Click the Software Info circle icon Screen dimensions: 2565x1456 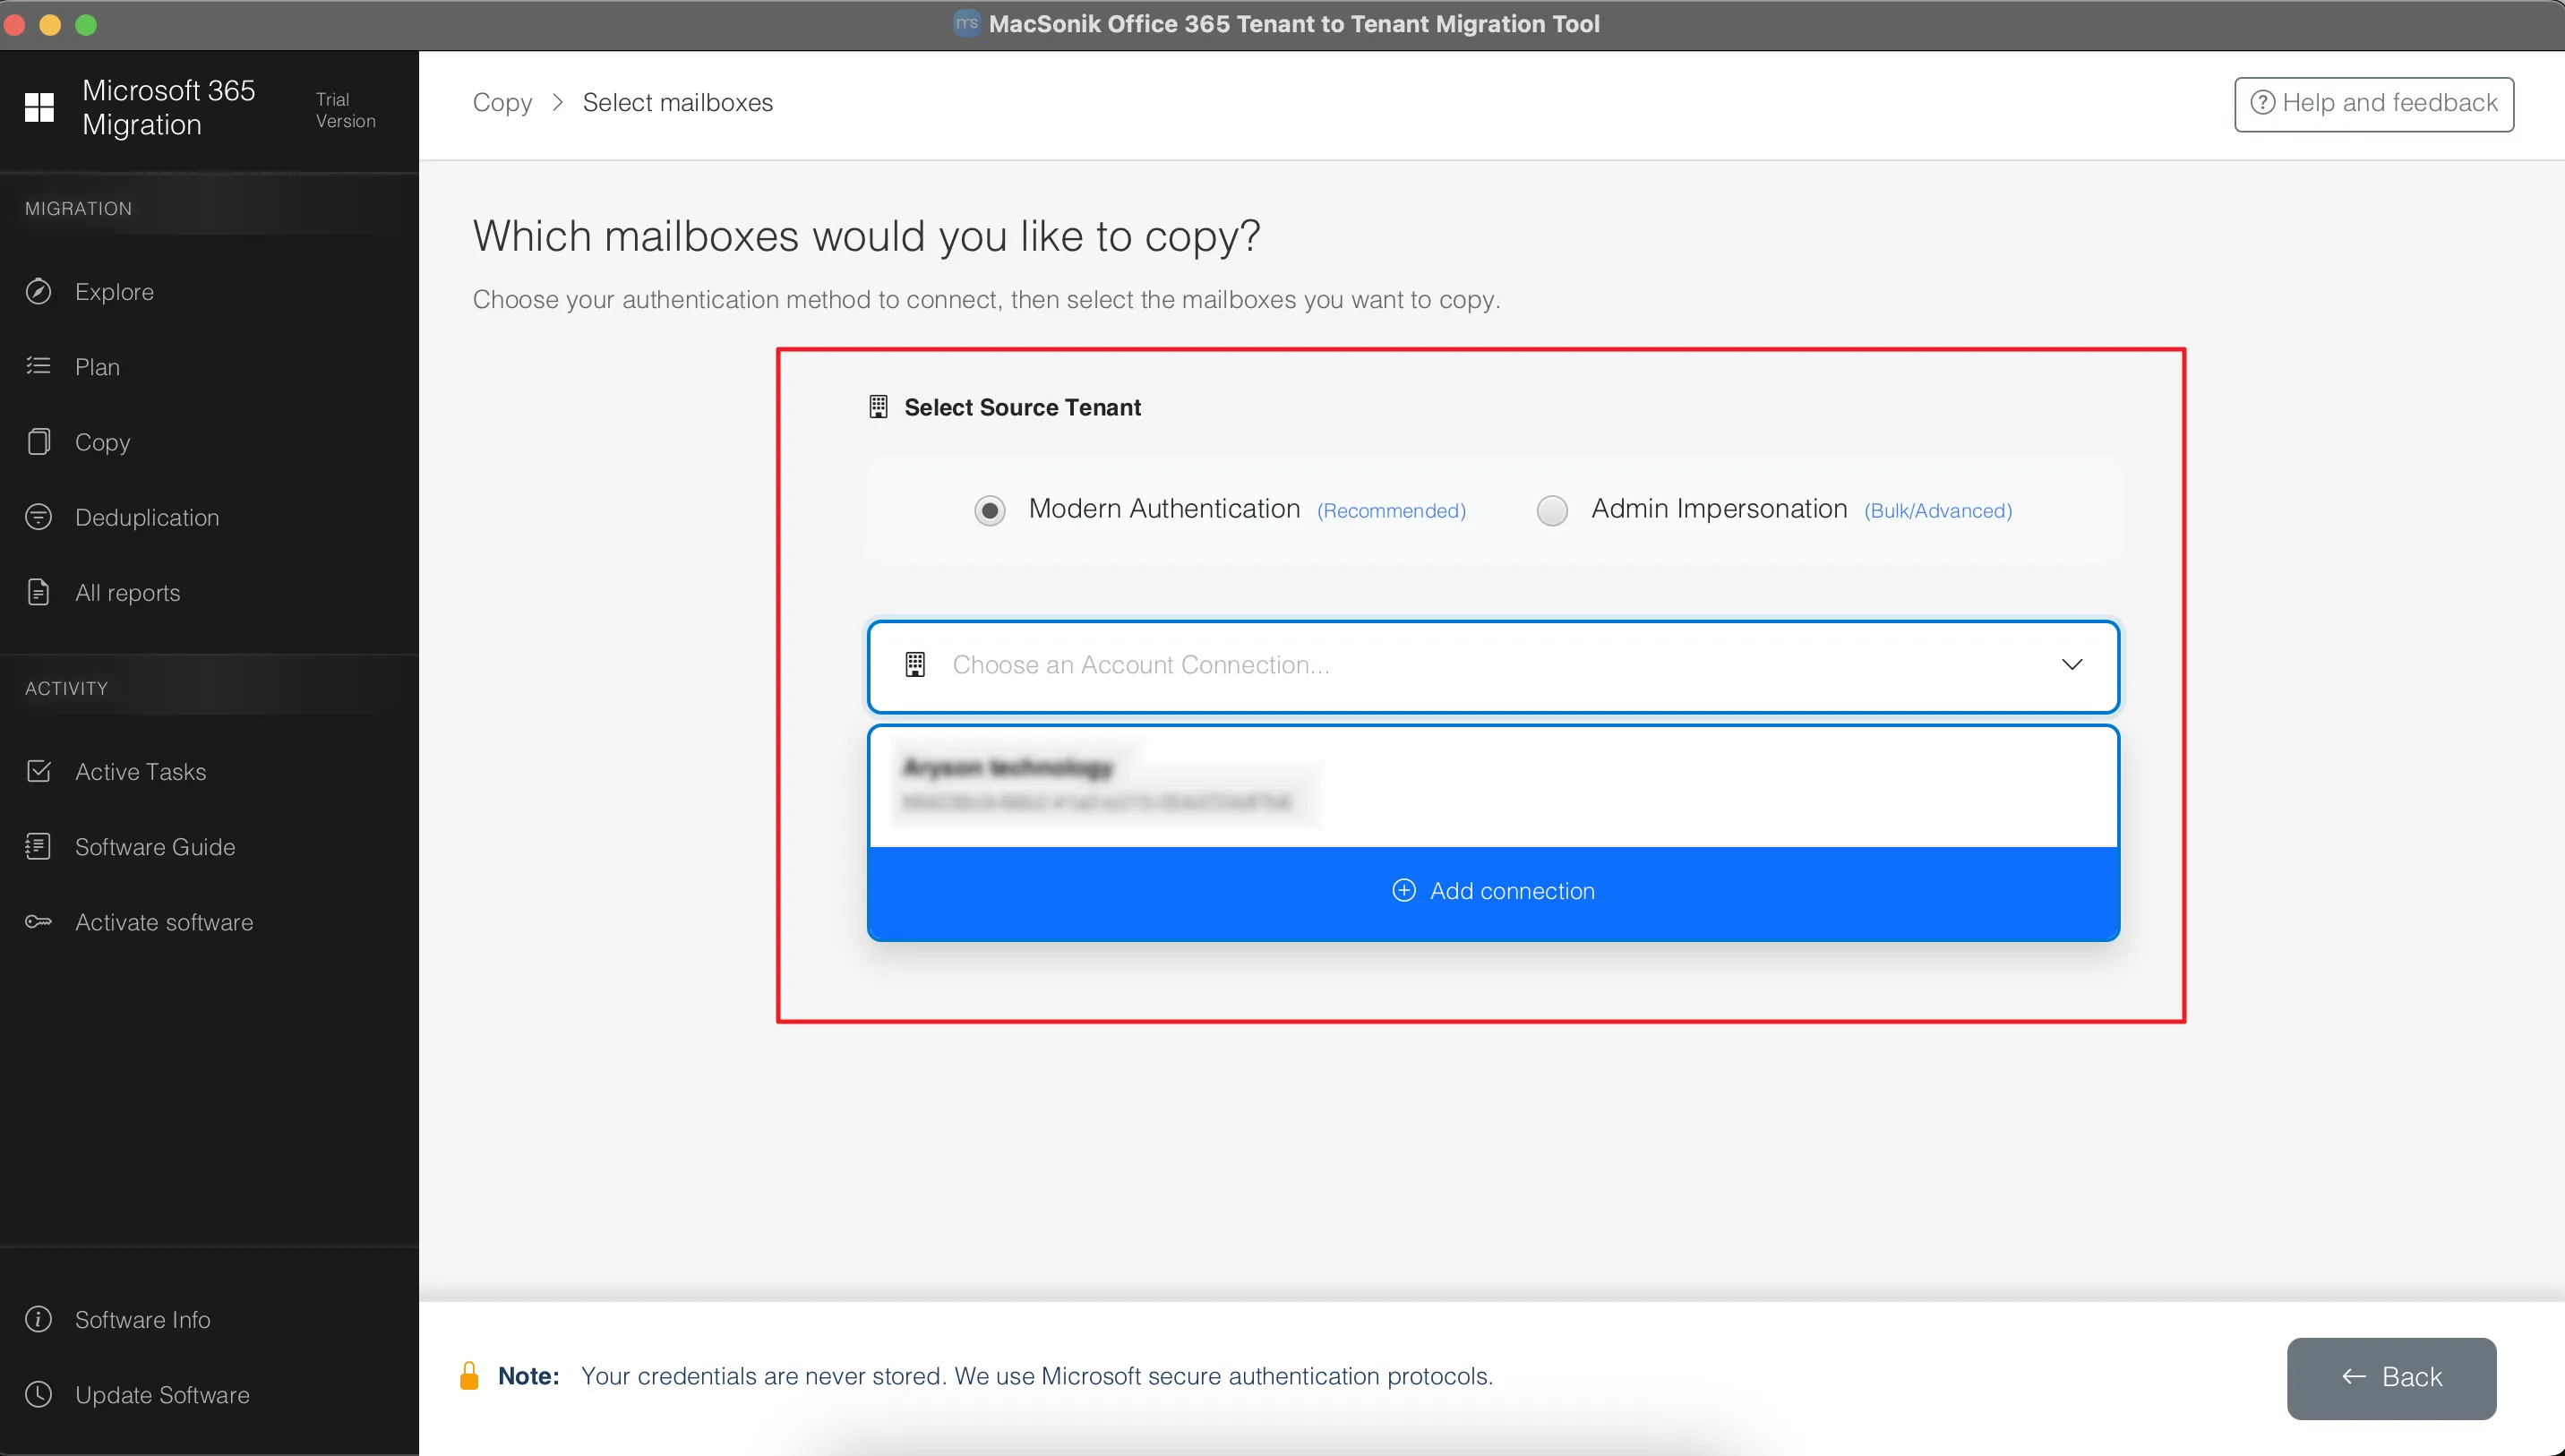coord(38,1319)
